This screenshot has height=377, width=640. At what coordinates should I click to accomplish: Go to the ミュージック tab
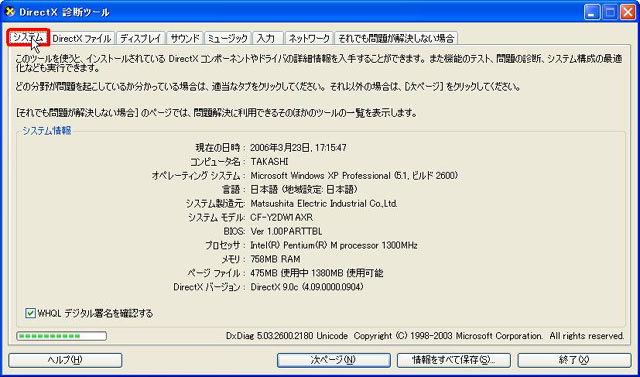pyautogui.click(x=228, y=39)
